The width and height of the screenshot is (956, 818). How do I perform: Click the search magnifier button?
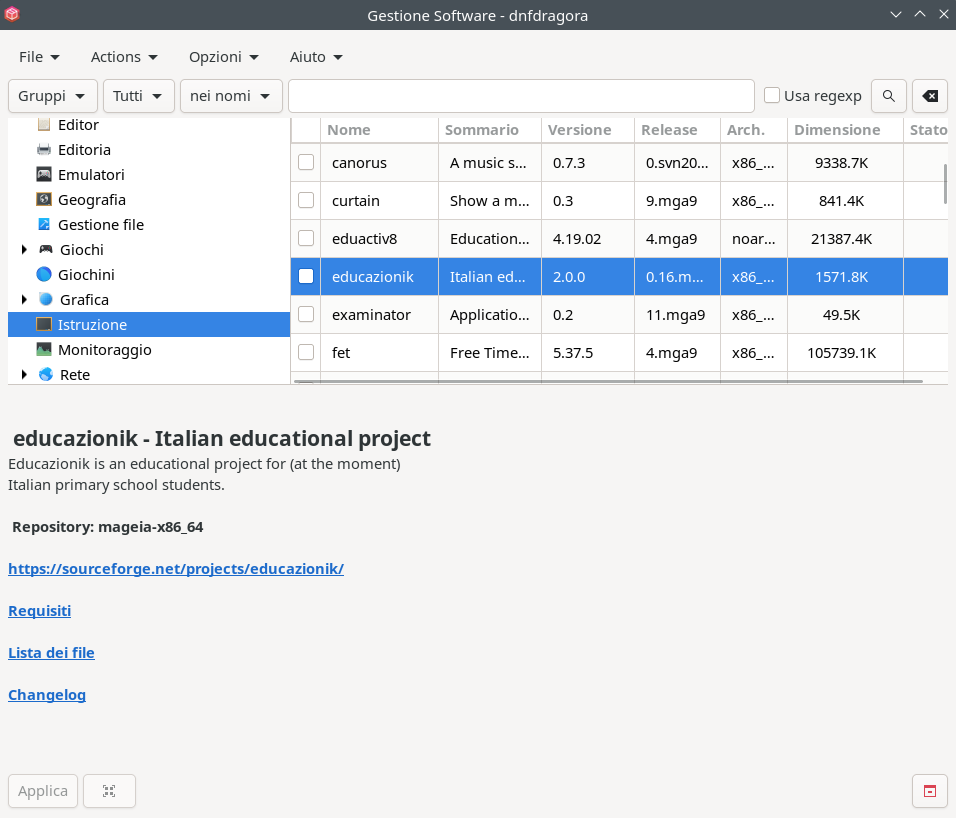point(888,96)
